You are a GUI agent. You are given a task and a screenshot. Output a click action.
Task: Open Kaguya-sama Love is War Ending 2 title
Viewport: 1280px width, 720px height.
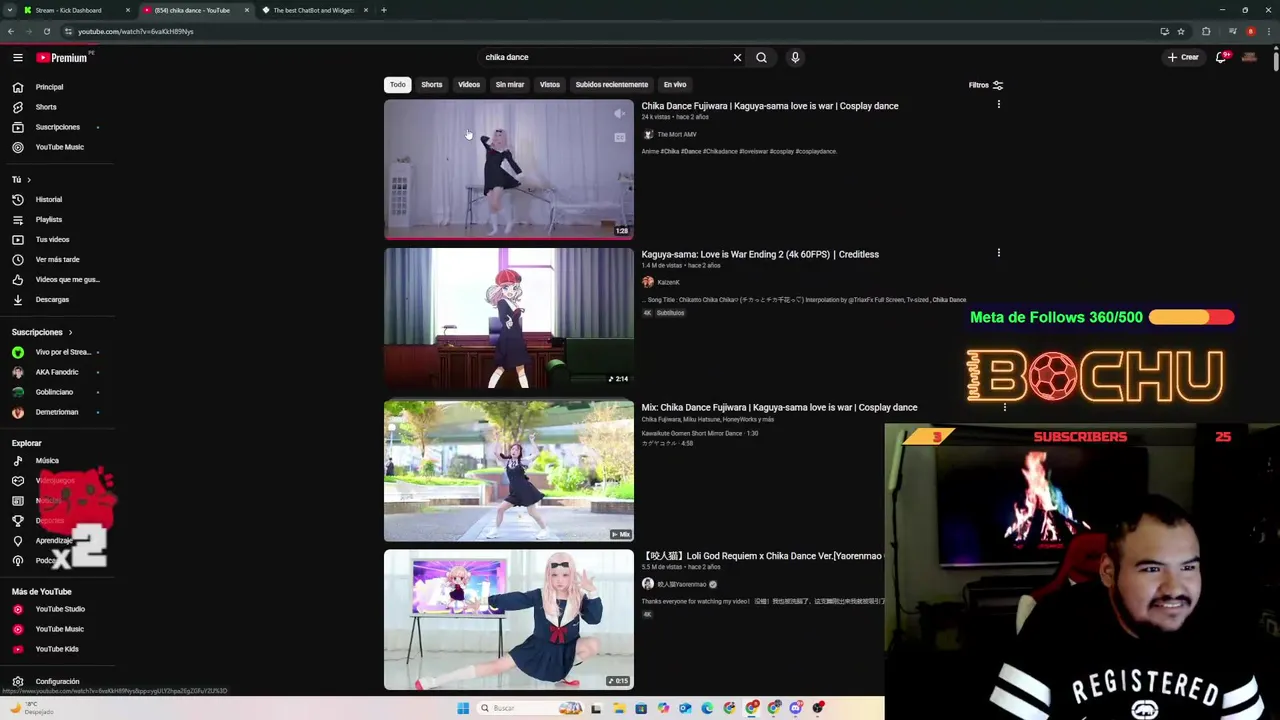[x=760, y=254]
